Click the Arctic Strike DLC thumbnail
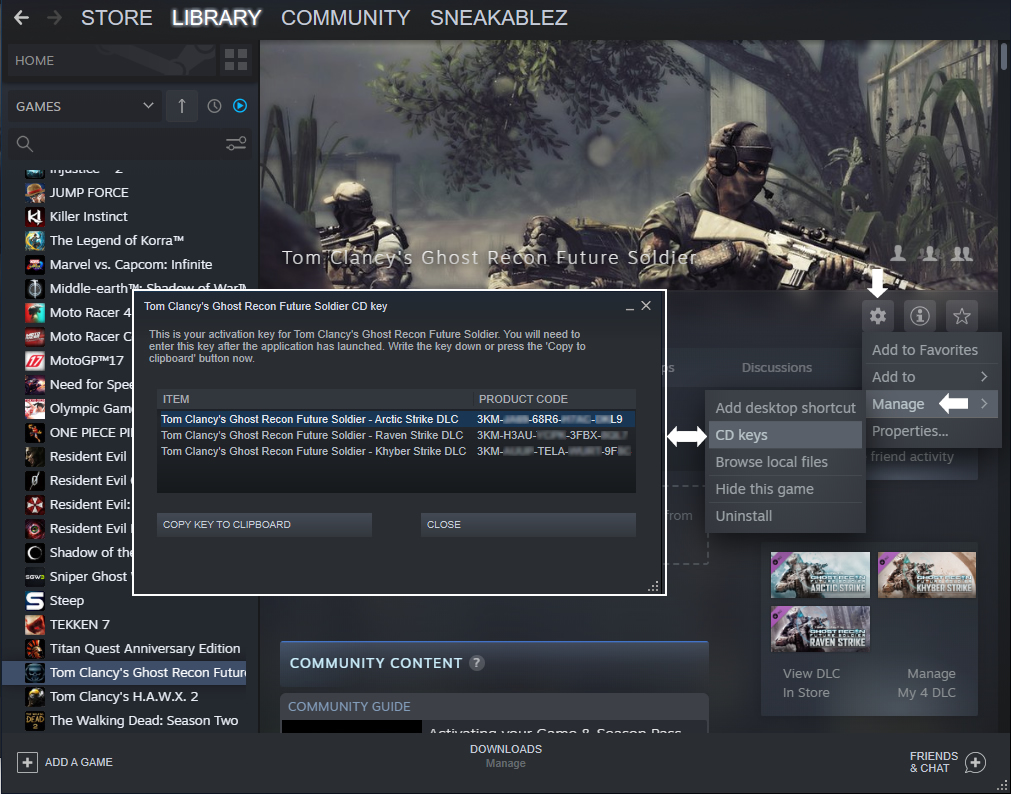Screen dimensions: 1011x794 [820, 575]
